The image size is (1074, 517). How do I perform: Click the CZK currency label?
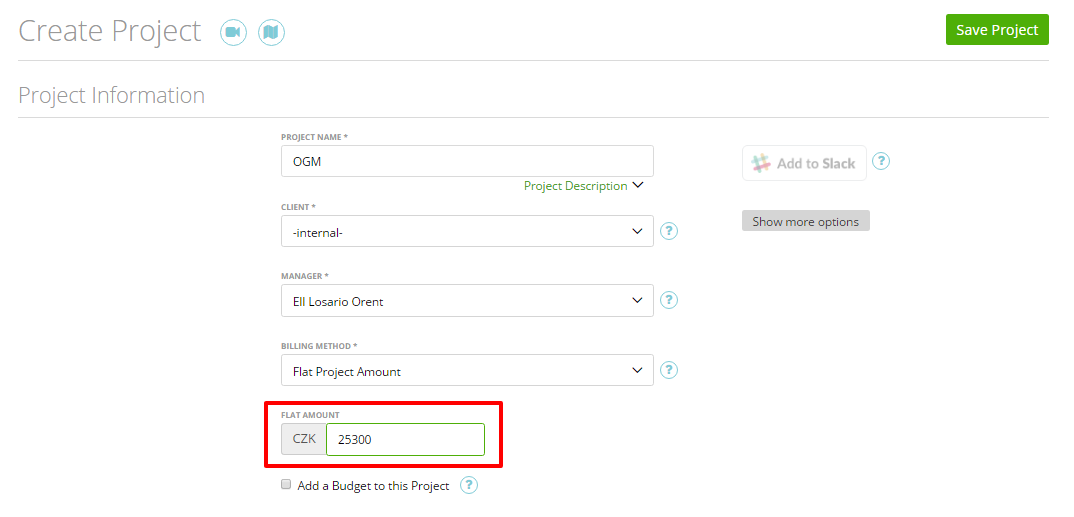304,439
